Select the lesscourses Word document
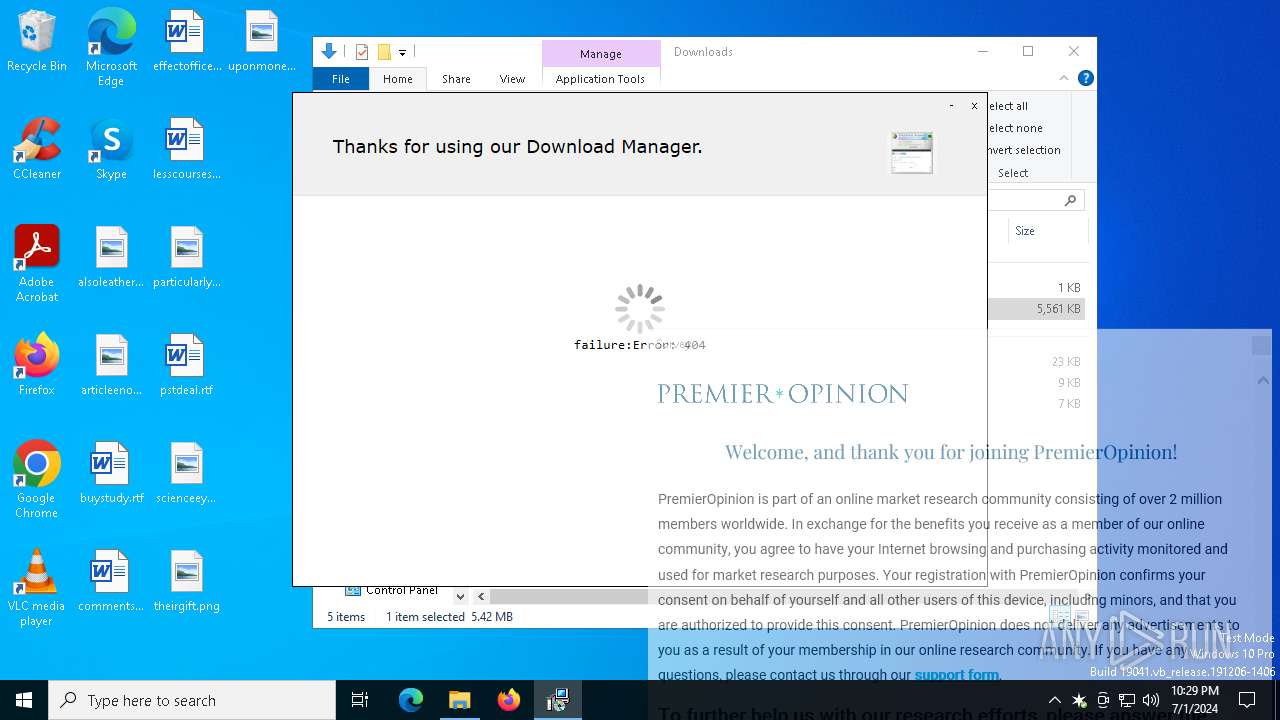This screenshot has width=1280, height=720. point(186,149)
